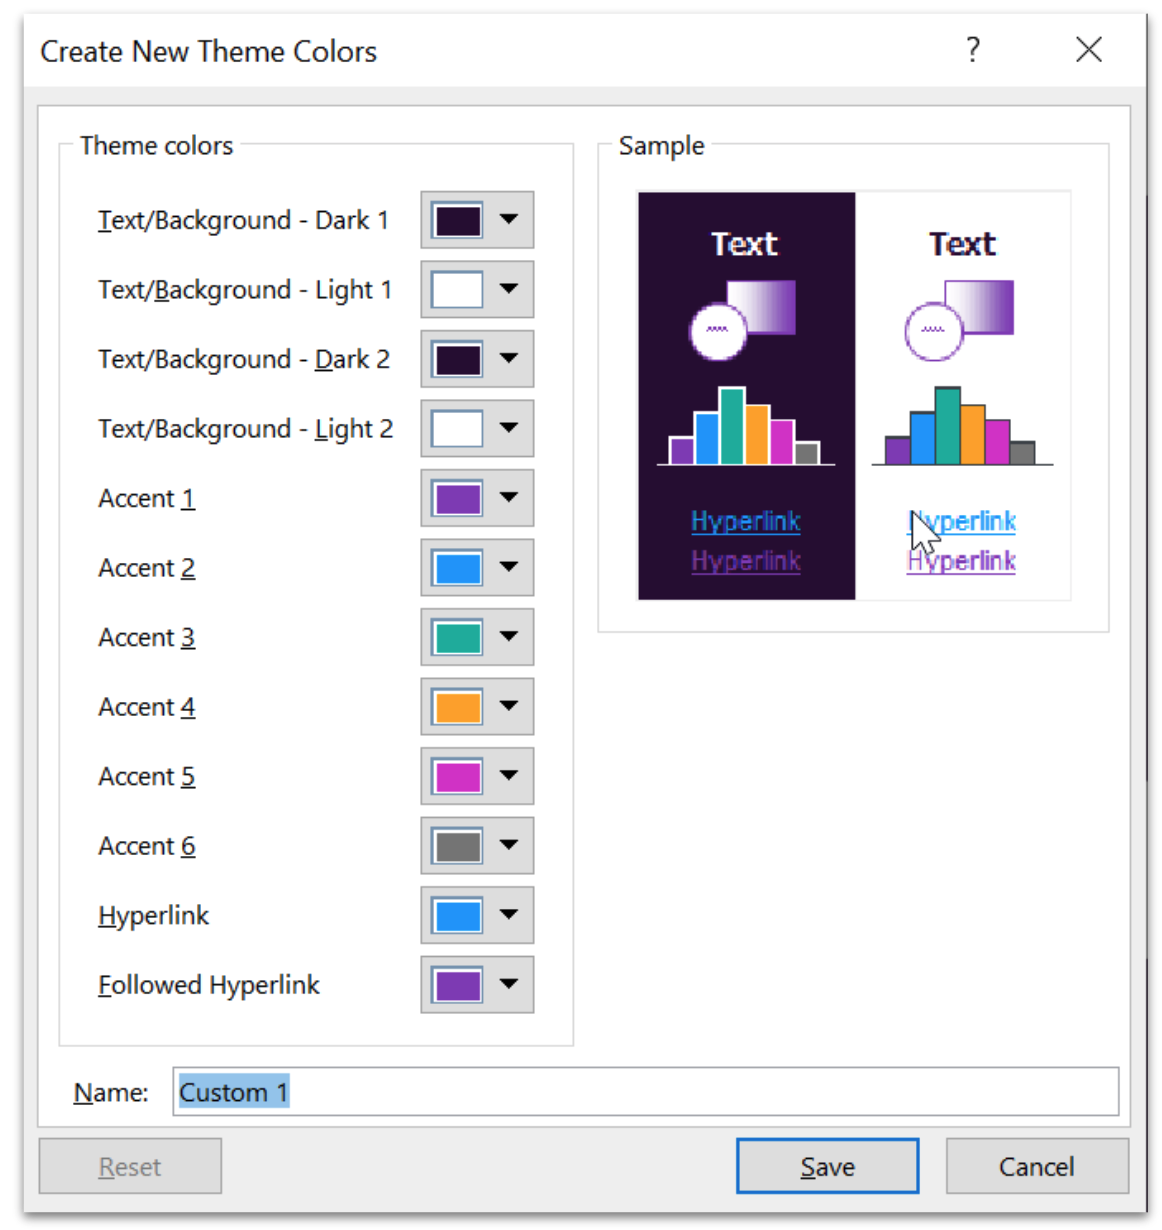Click the shapes graphic in dark sample
The width and height of the screenshot is (1162, 1230).
point(743,320)
